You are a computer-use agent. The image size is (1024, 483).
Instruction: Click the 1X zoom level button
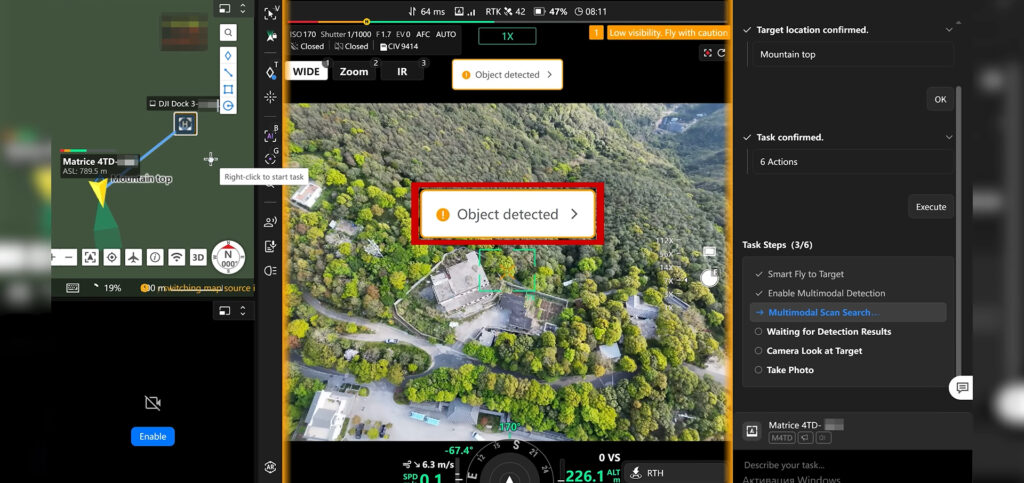click(x=507, y=37)
